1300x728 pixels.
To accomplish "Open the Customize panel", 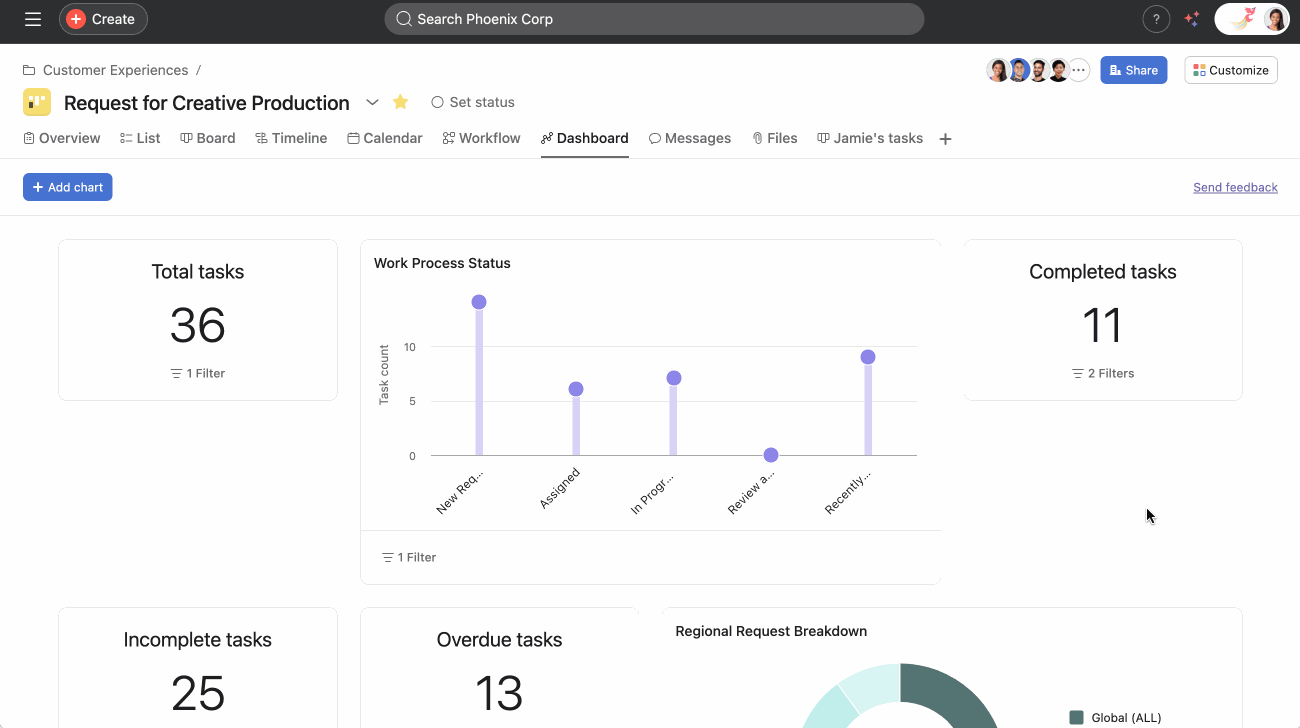I will click(x=1230, y=70).
